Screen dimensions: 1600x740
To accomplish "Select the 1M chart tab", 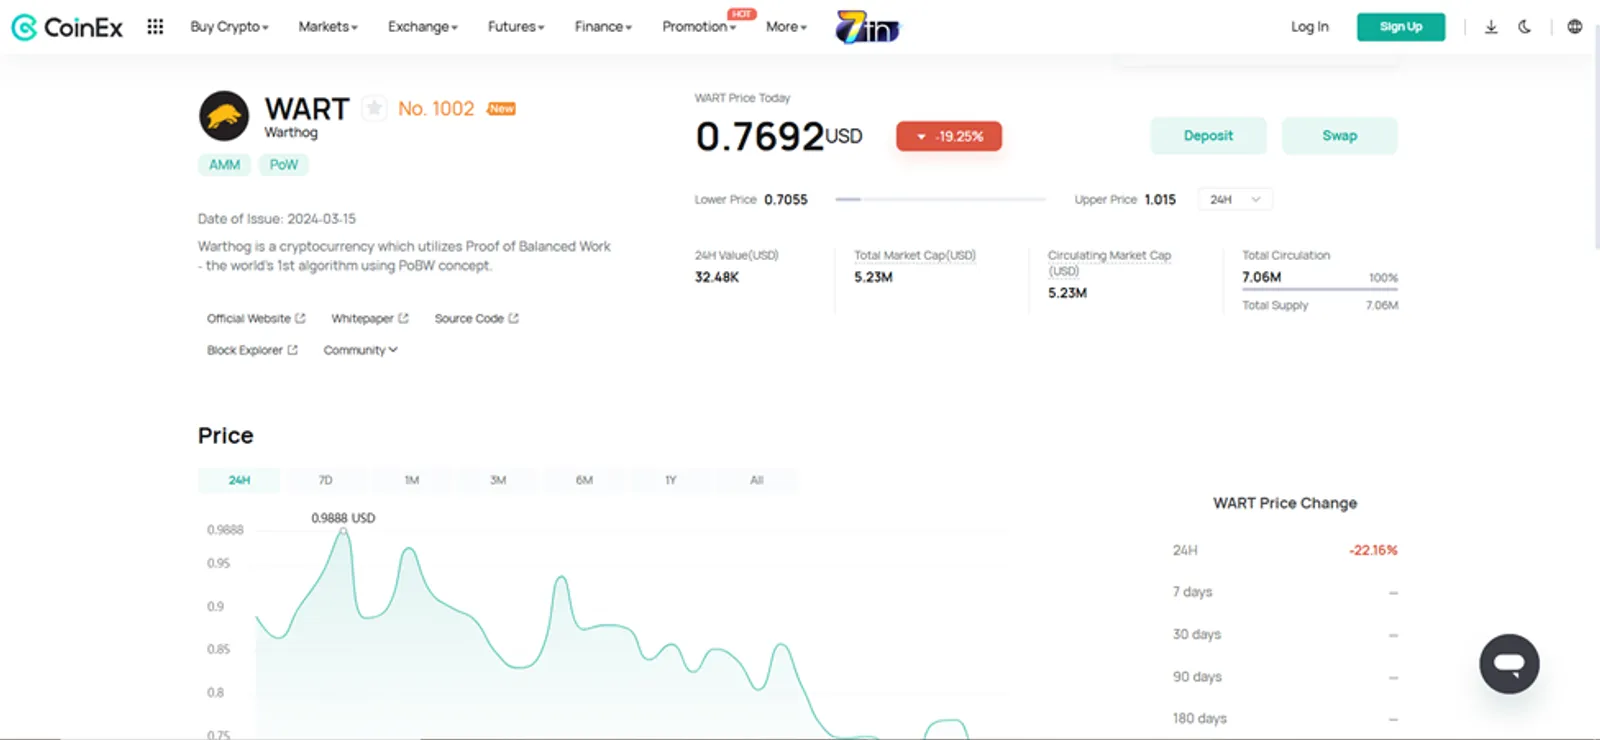I will coord(412,481).
